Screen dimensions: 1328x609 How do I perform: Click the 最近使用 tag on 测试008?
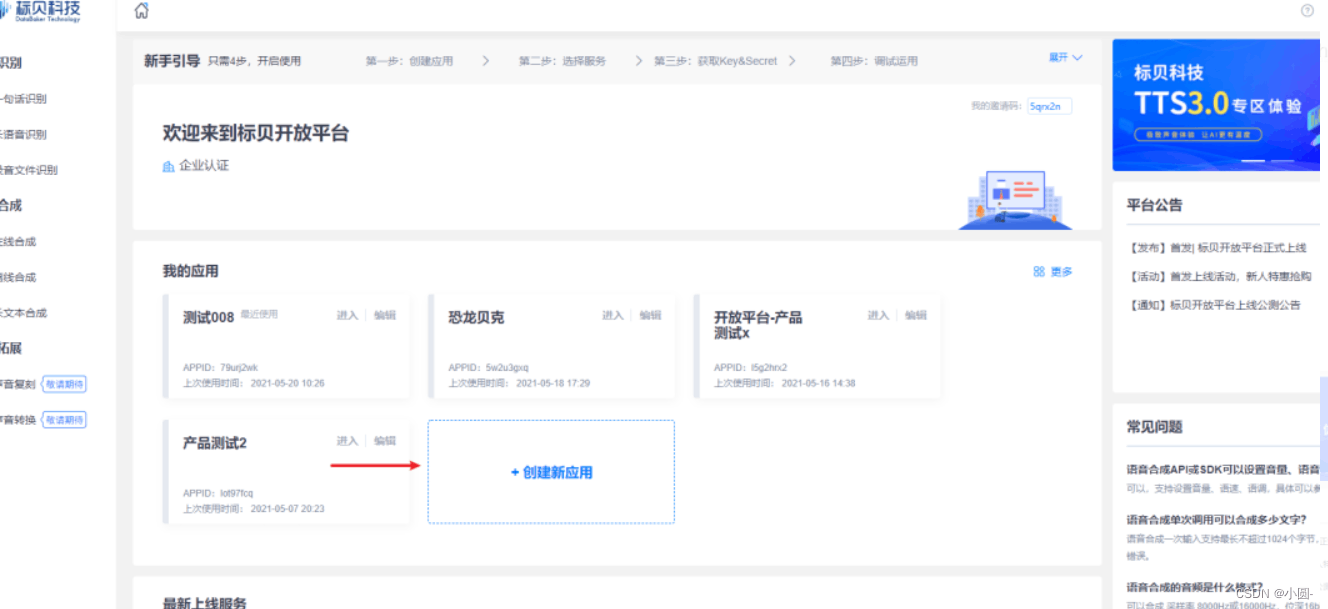click(x=259, y=314)
